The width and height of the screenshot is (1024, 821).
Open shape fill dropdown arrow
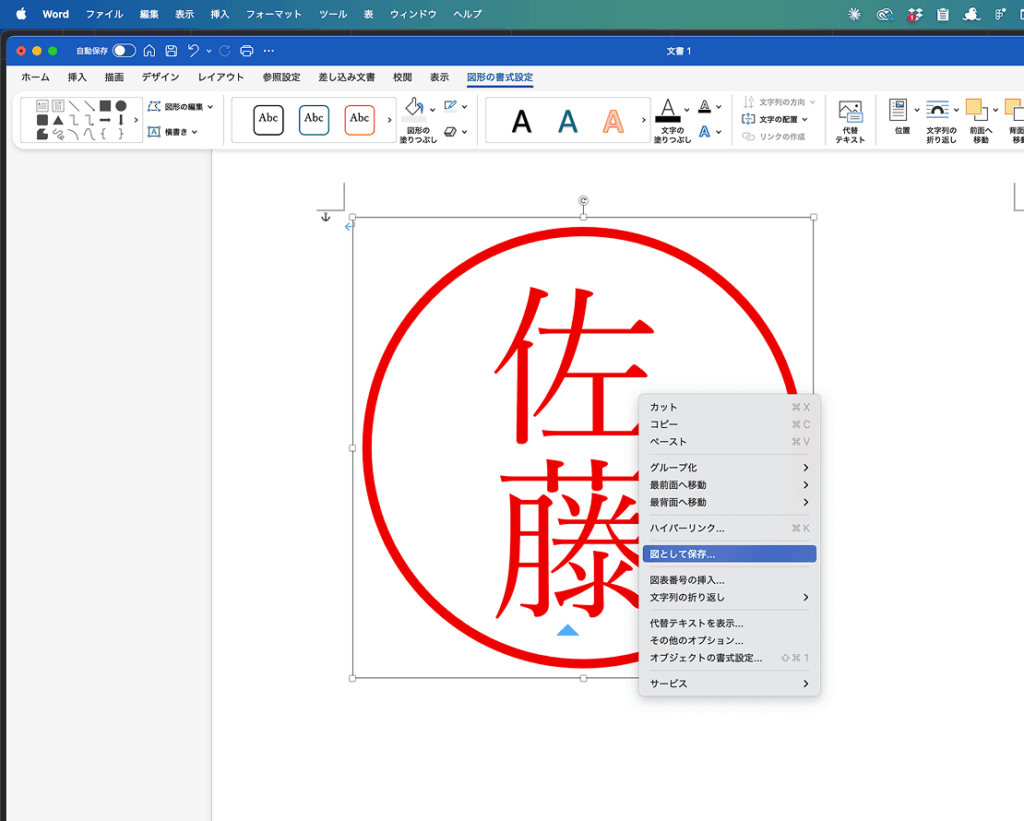point(432,110)
